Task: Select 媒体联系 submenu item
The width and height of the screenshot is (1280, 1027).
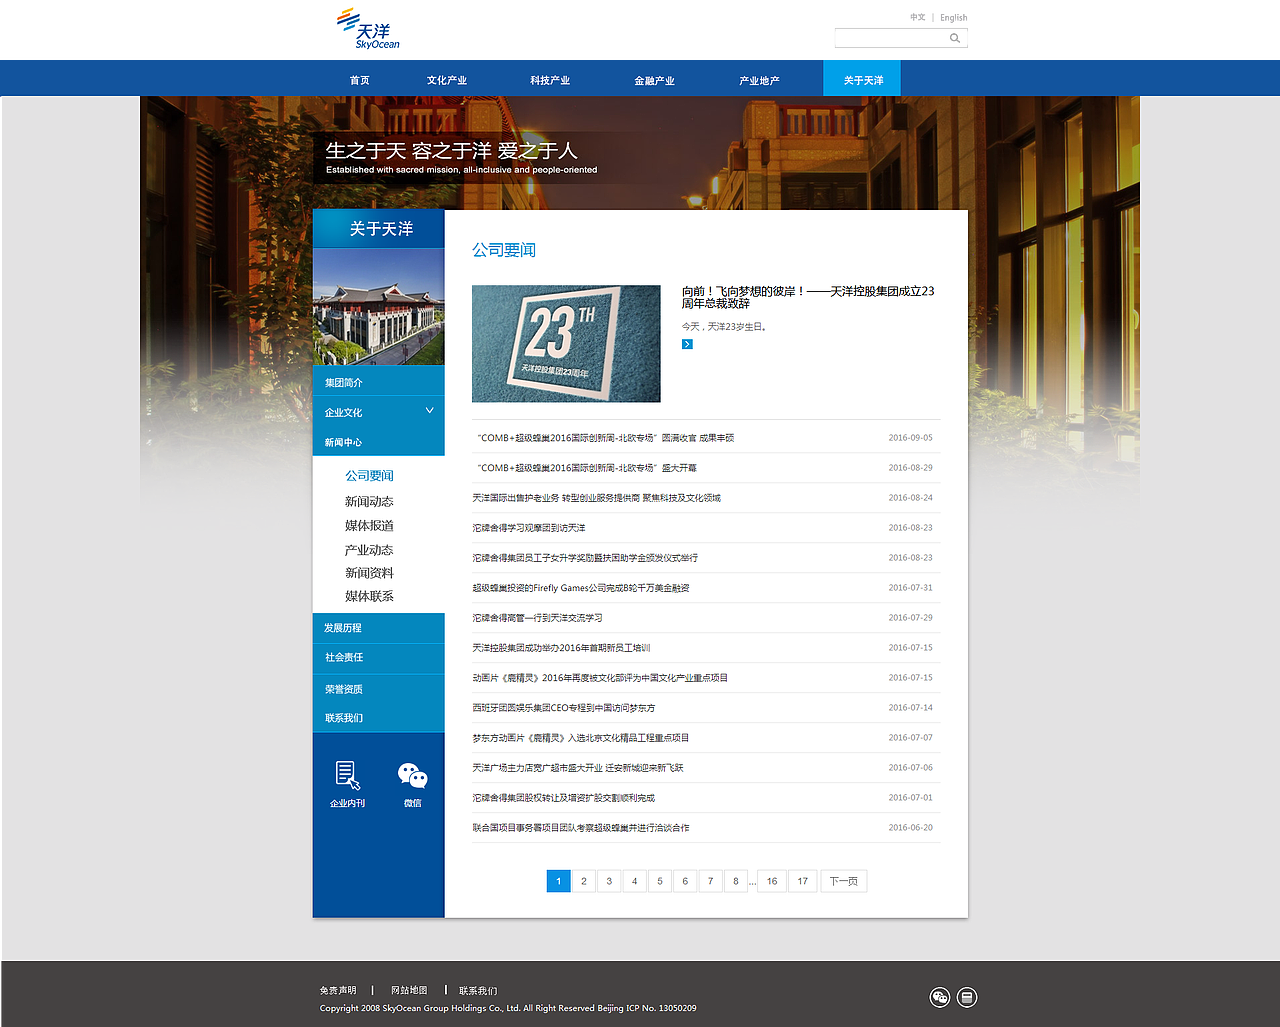Action: (369, 596)
